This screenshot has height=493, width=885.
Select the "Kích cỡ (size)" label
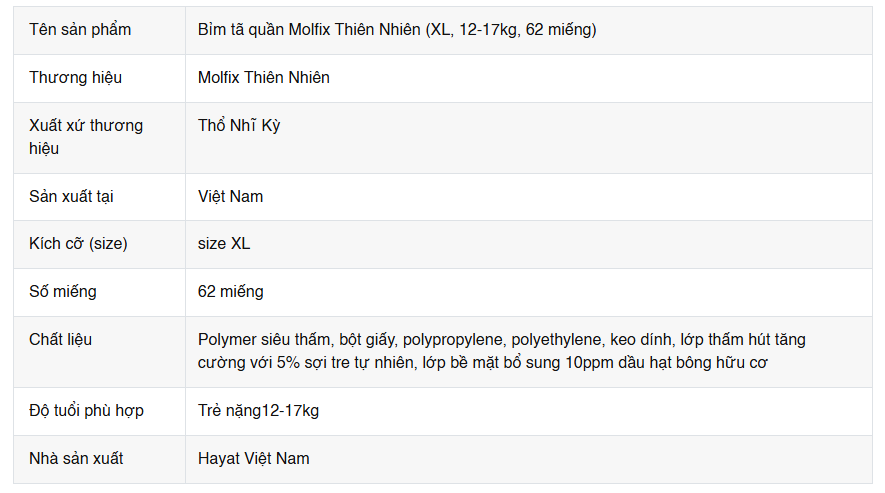[78, 244]
